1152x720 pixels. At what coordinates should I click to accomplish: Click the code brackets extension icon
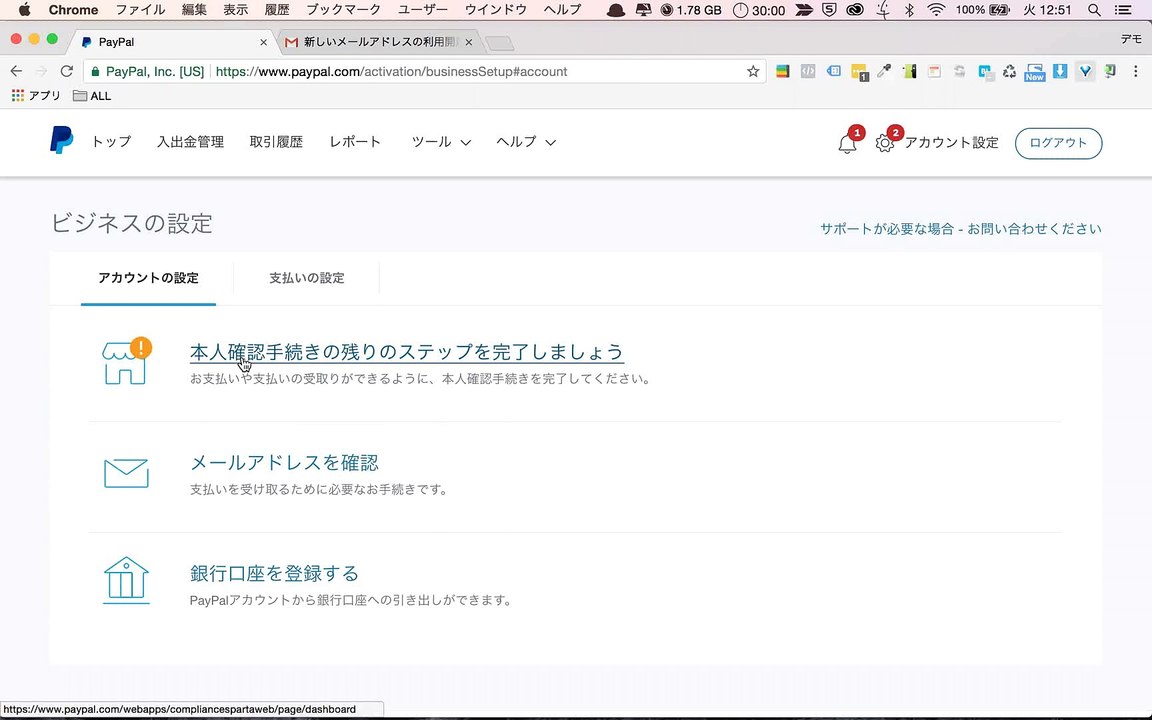(807, 71)
